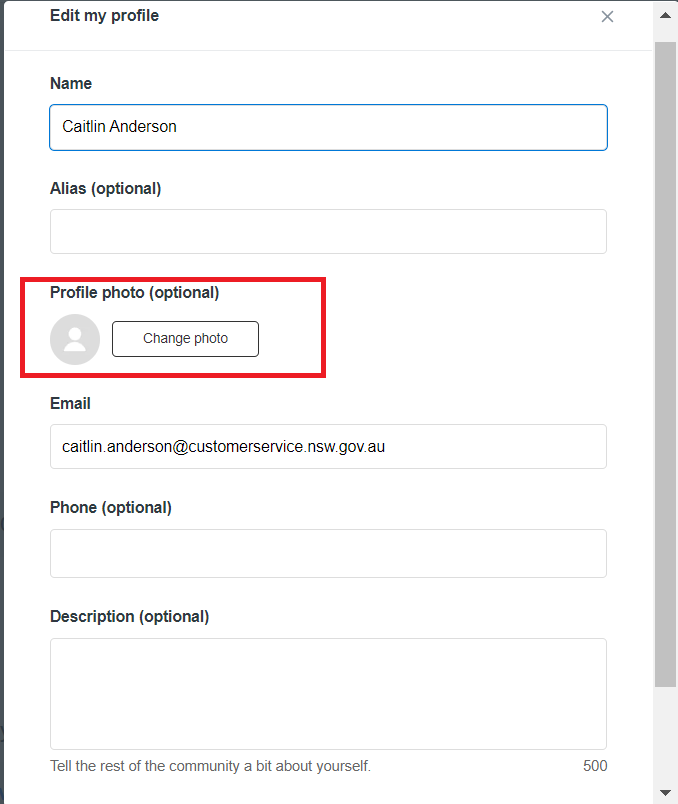The height and width of the screenshot is (804, 678).
Task: Click the Email label
Action: pyautogui.click(x=70, y=404)
